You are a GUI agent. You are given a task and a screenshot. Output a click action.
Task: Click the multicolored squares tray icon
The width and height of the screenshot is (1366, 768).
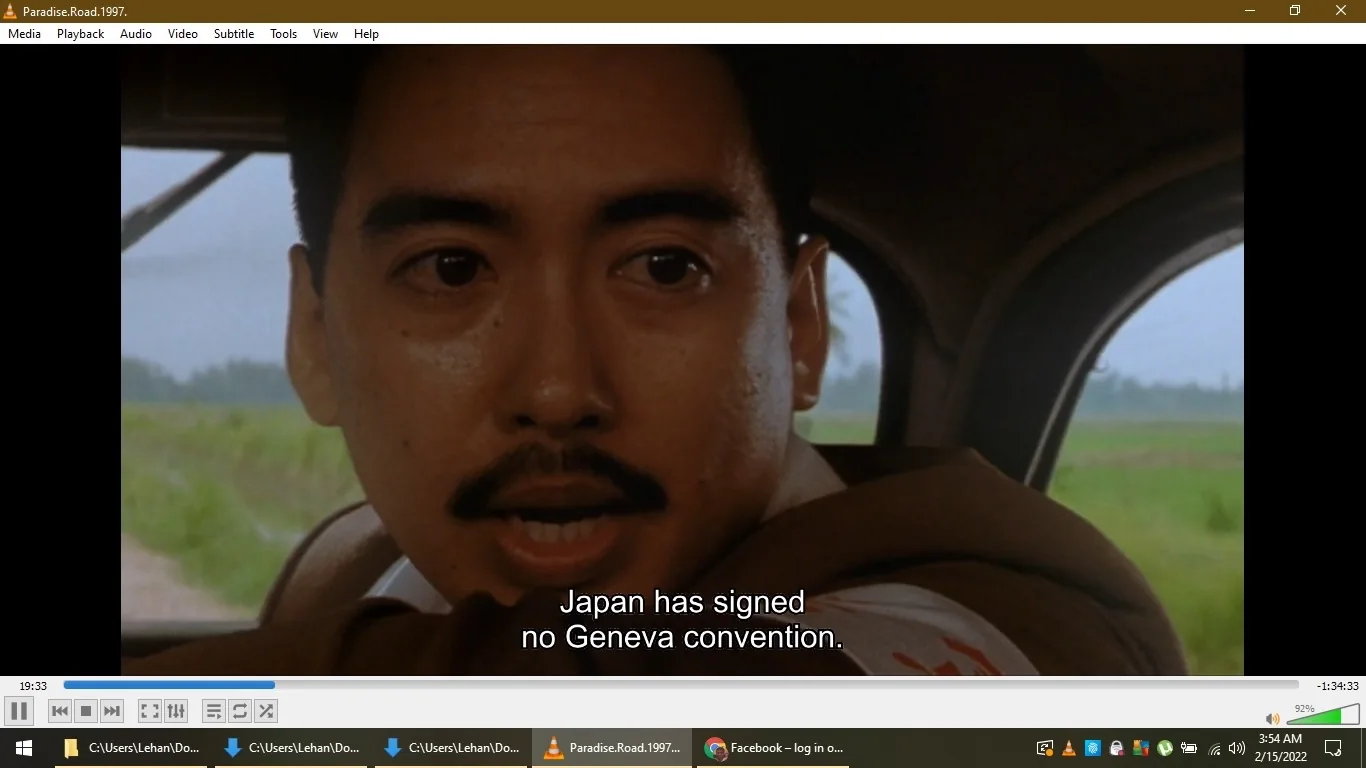[x=1141, y=748]
